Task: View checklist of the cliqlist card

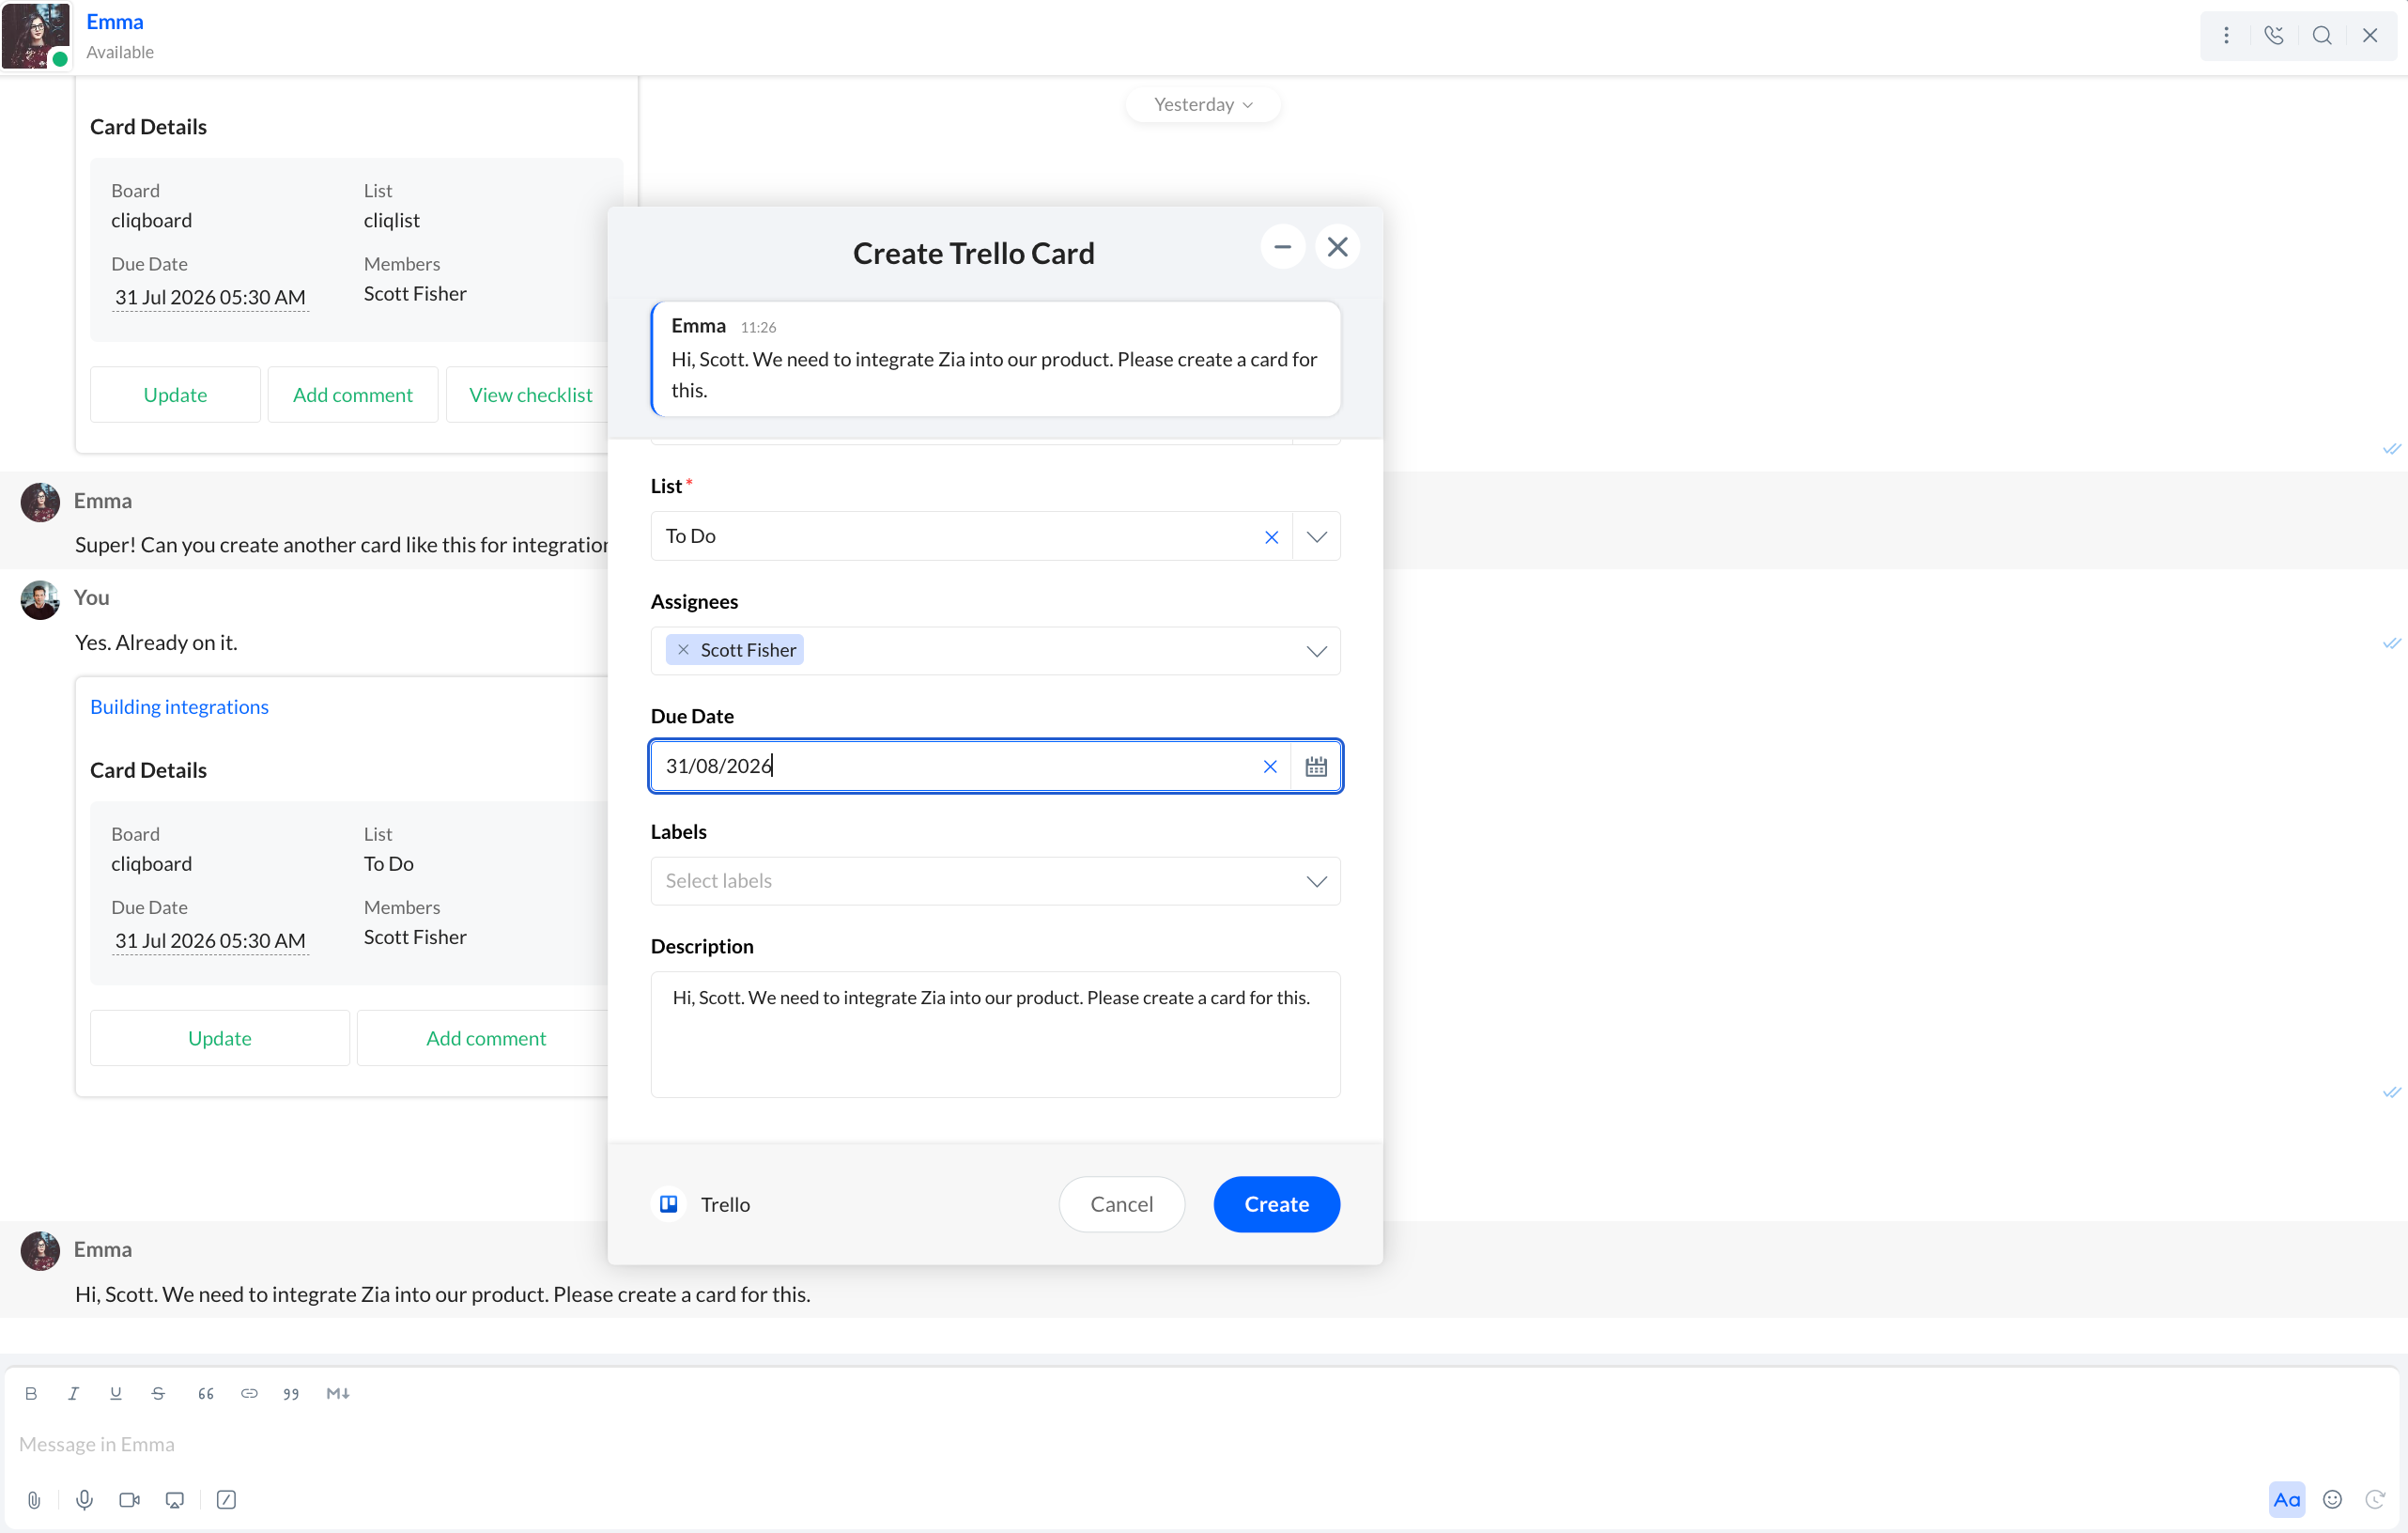Action: (530, 395)
